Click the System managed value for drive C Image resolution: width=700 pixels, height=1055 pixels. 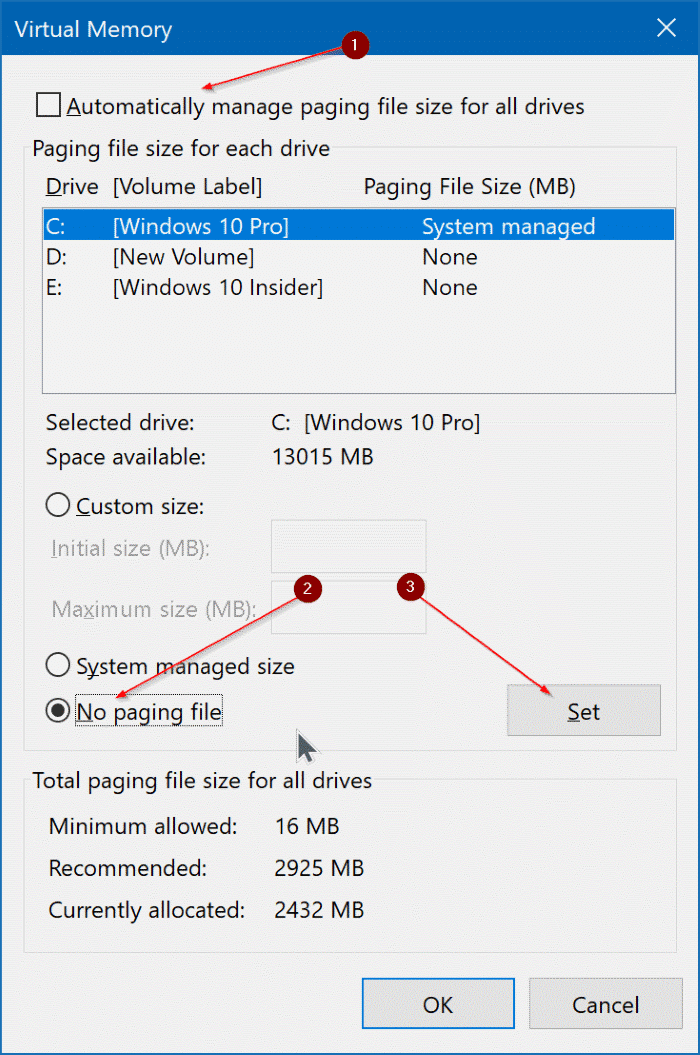(x=509, y=227)
